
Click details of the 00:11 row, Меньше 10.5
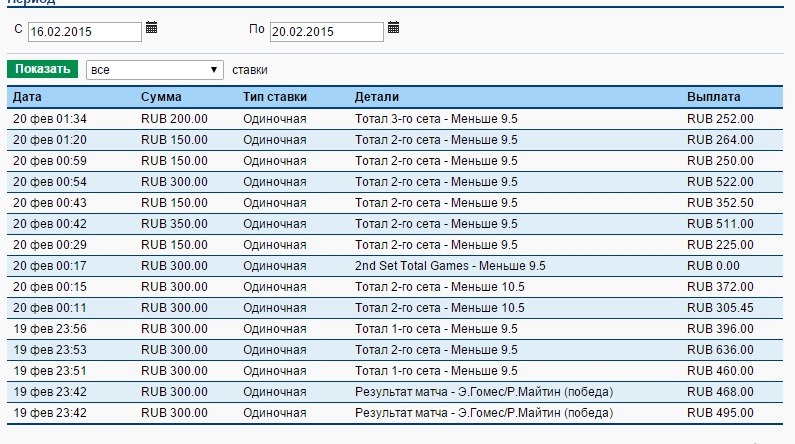coord(440,308)
